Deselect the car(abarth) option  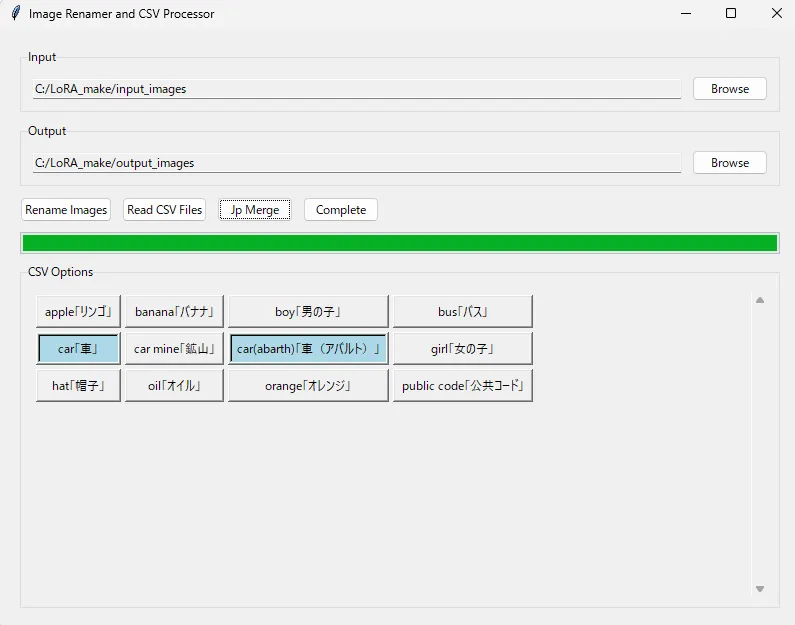(x=308, y=349)
